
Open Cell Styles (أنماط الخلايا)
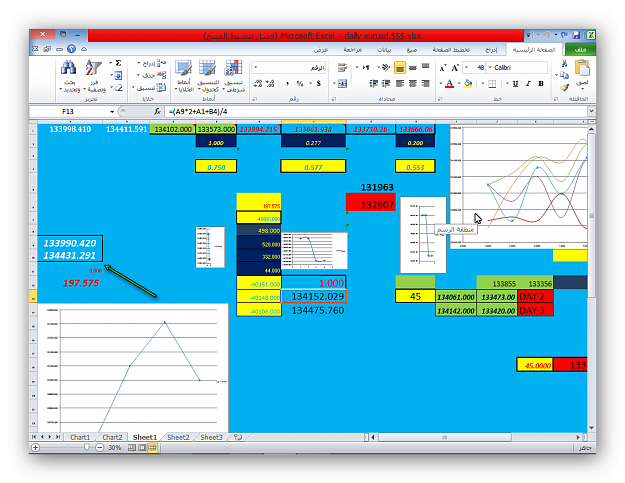click(x=183, y=77)
